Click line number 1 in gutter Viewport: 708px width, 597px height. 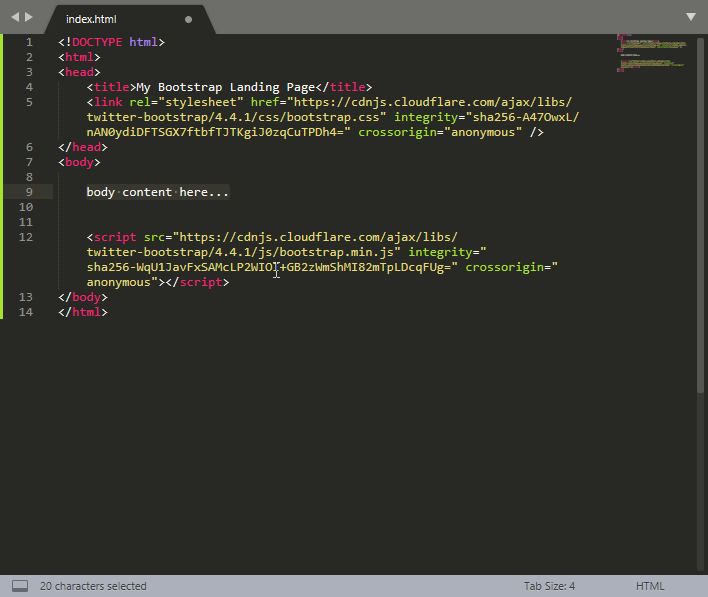pos(29,42)
